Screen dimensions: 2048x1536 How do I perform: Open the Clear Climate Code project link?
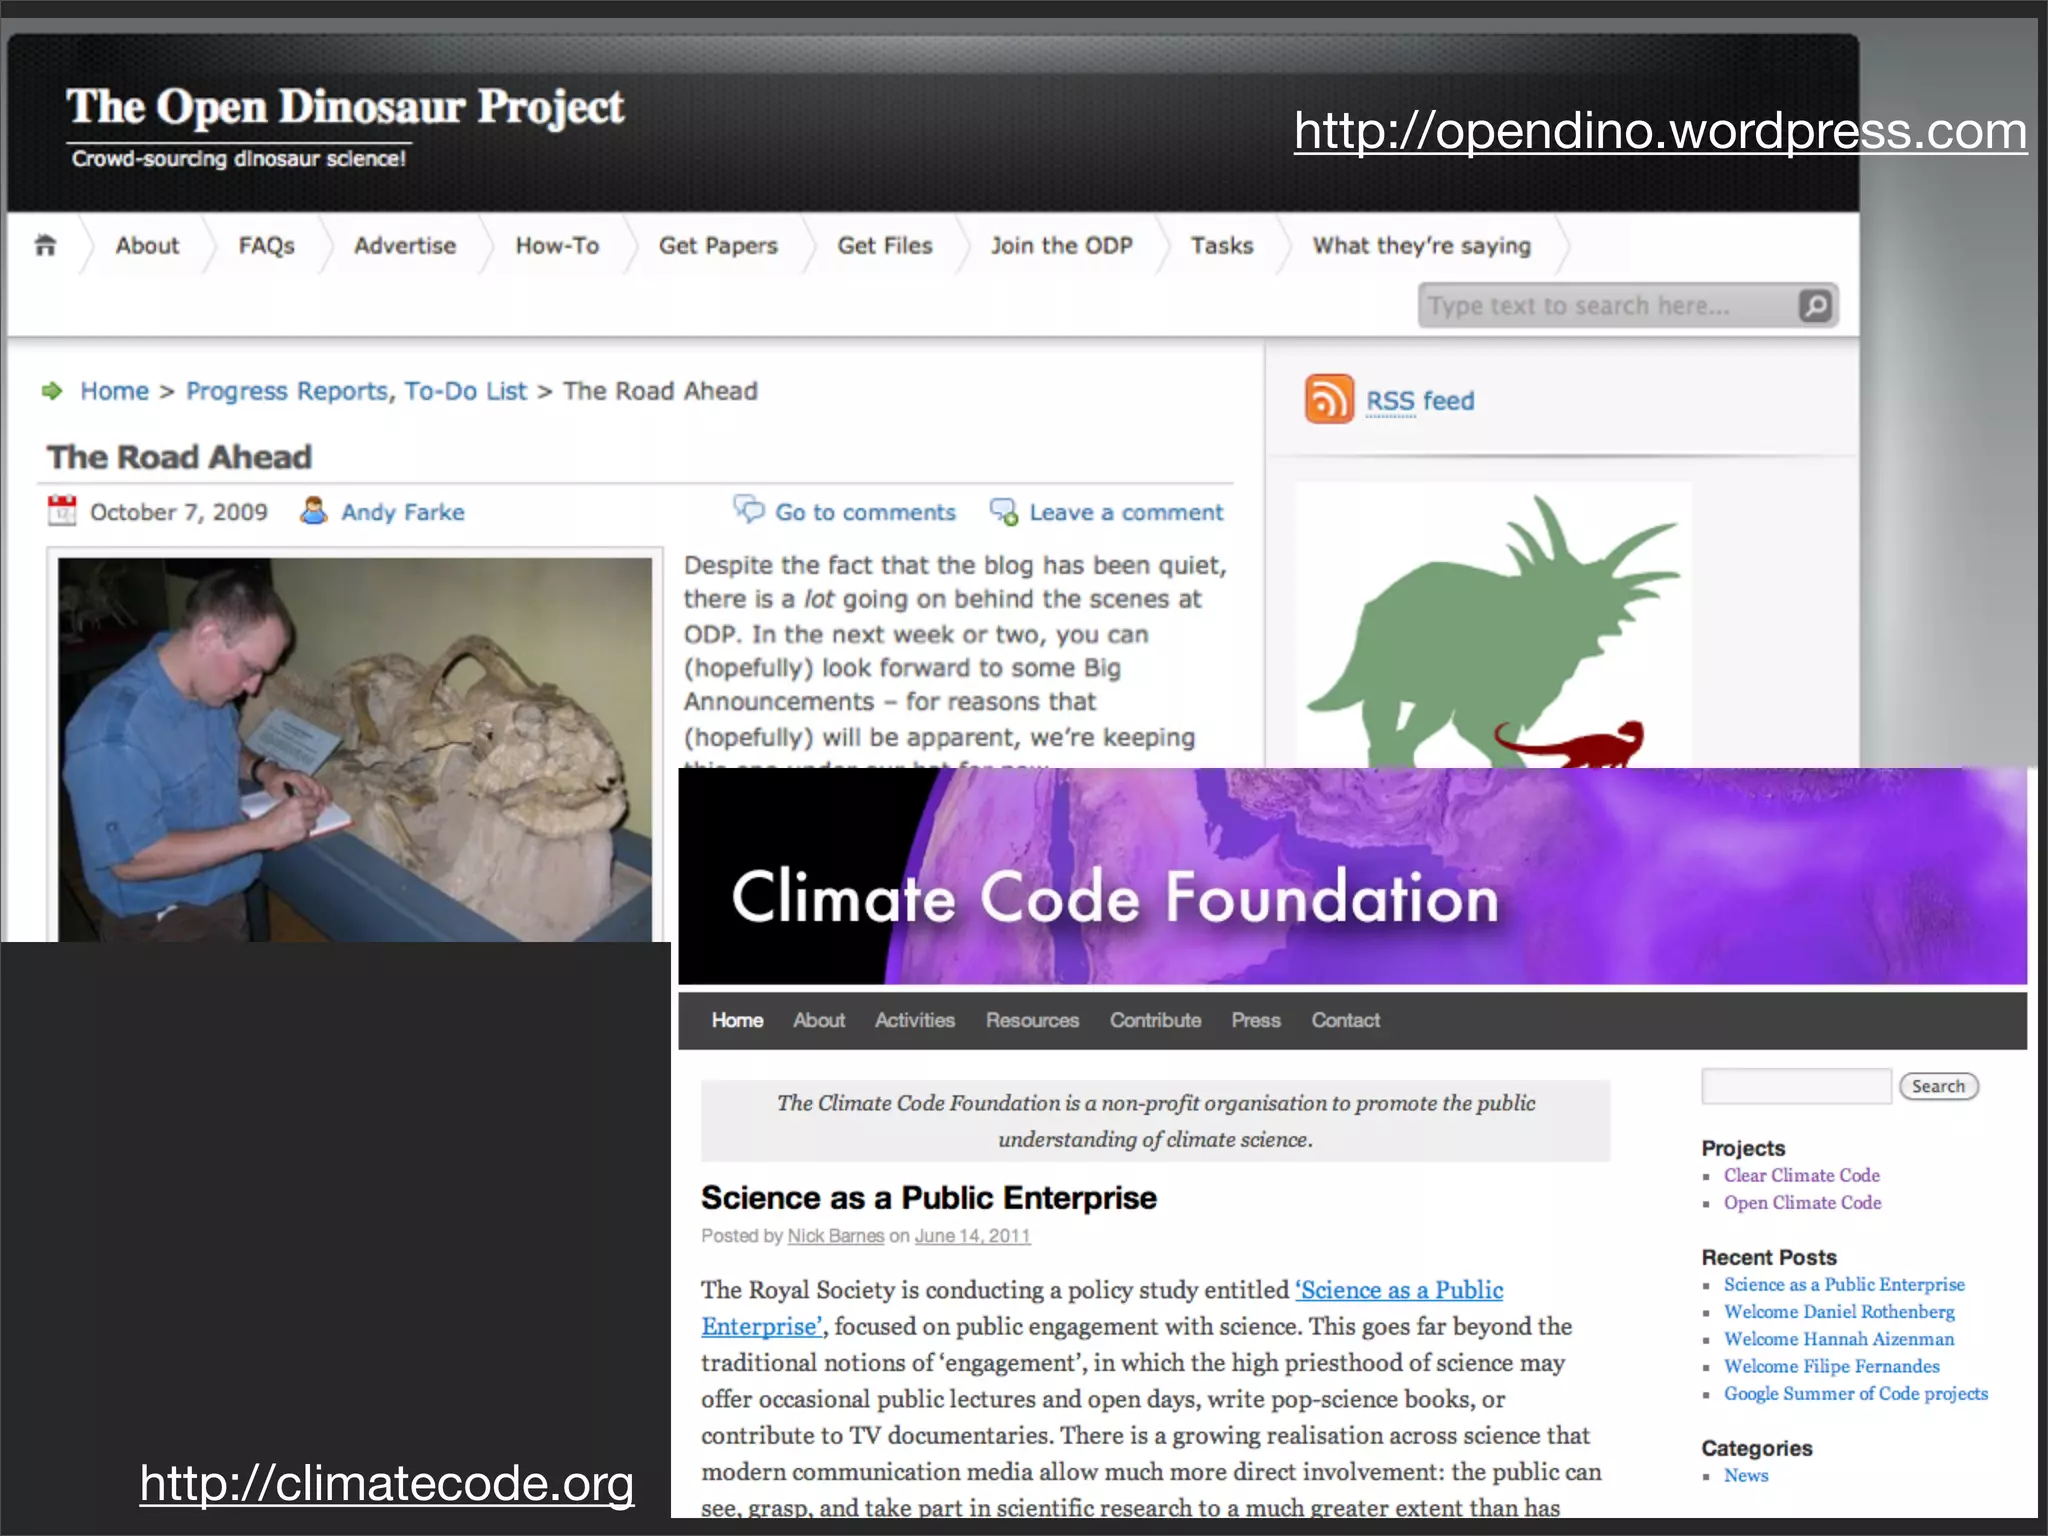click(x=1802, y=1175)
